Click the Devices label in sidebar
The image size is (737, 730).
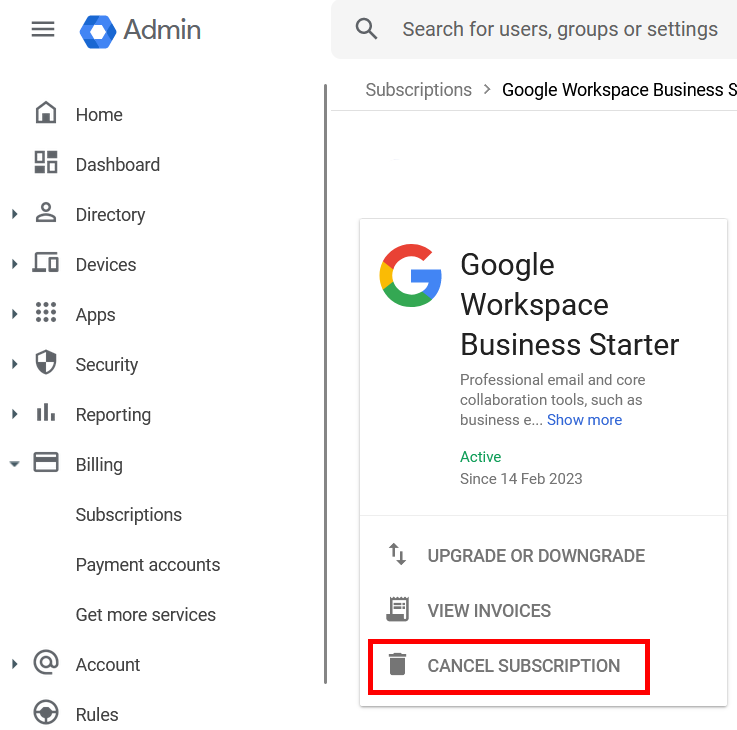[106, 265]
